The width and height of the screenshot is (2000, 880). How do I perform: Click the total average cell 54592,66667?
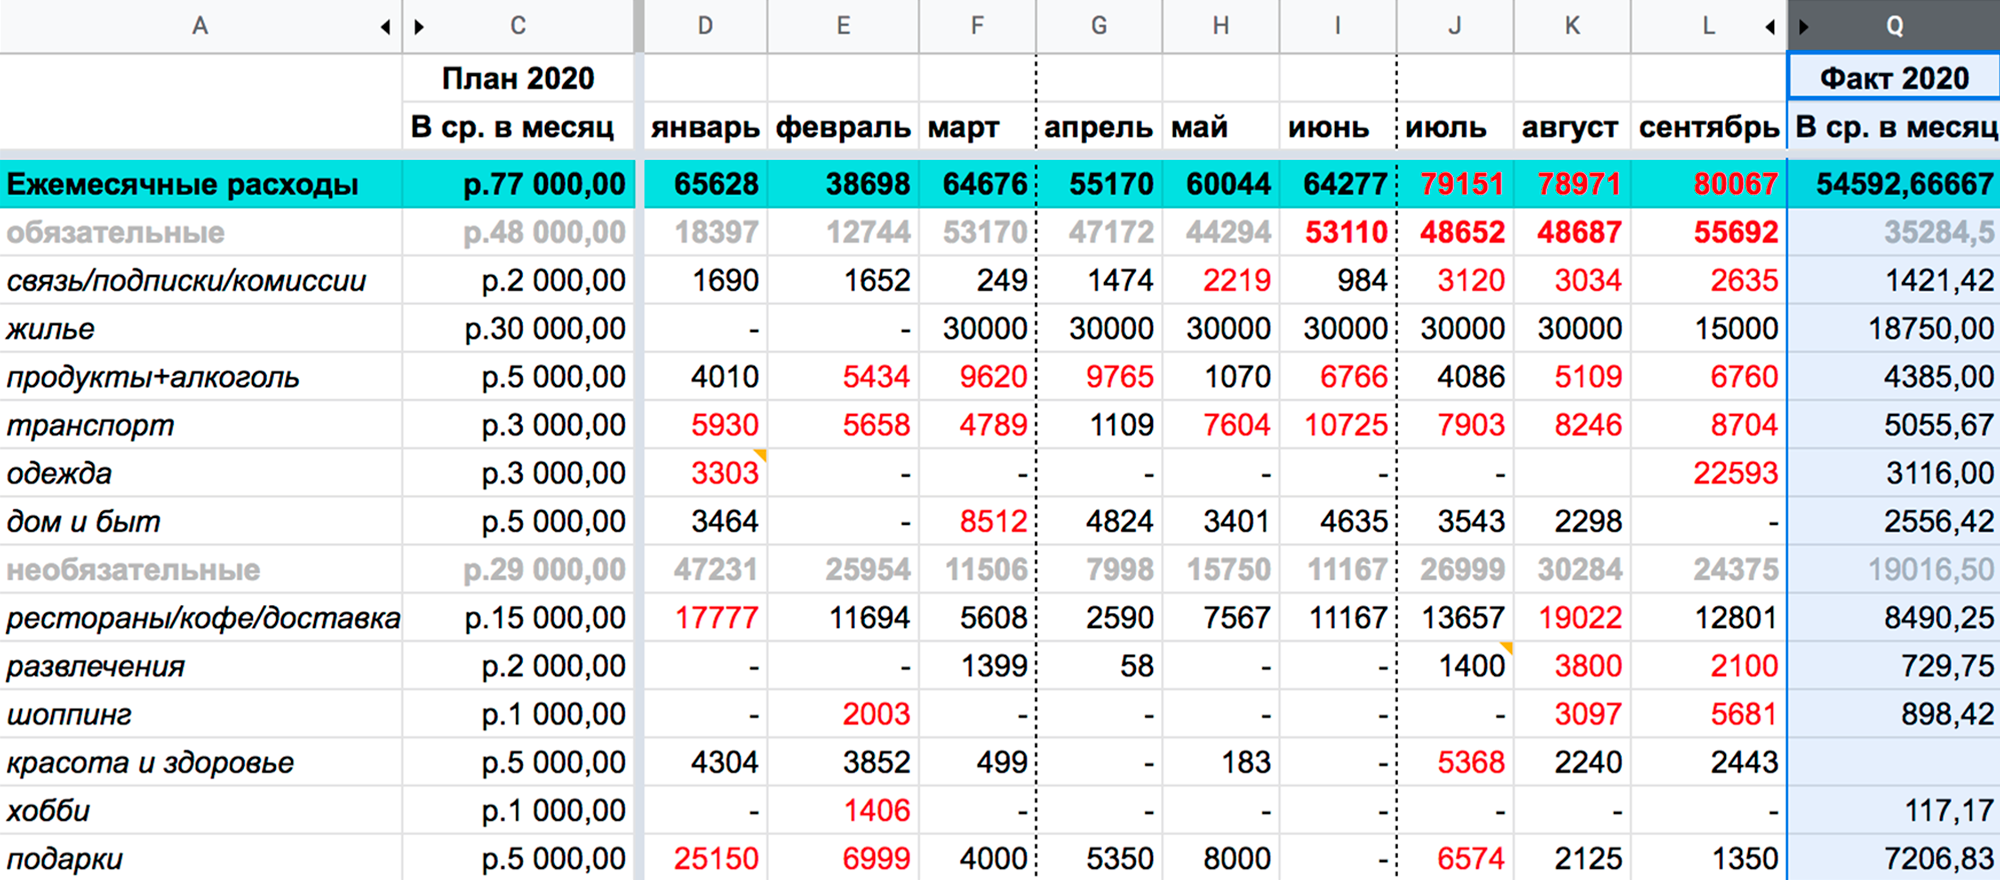pyautogui.click(x=1894, y=184)
